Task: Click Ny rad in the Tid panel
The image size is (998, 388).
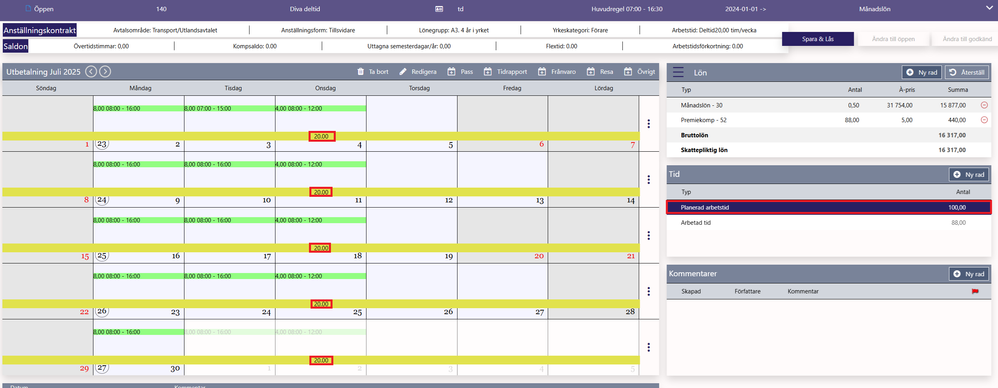Action: pyautogui.click(x=969, y=174)
